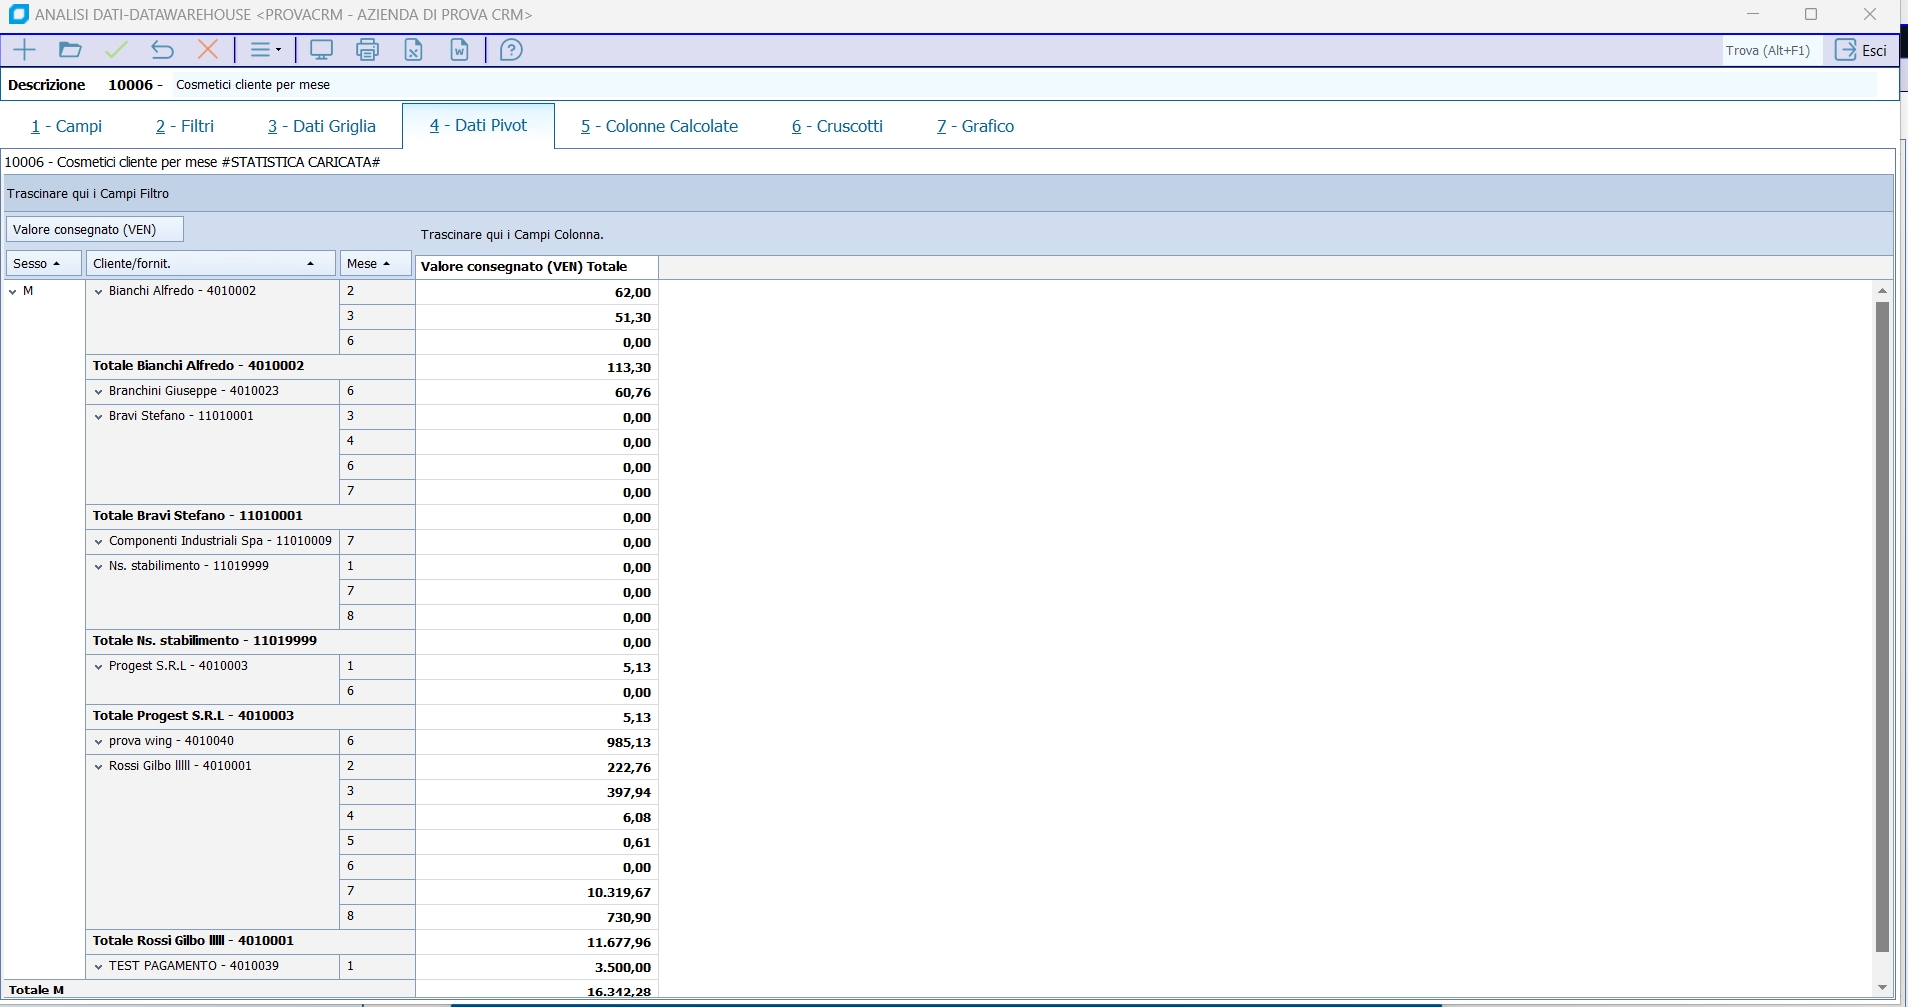Export data to Word file icon

coord(459,50)
